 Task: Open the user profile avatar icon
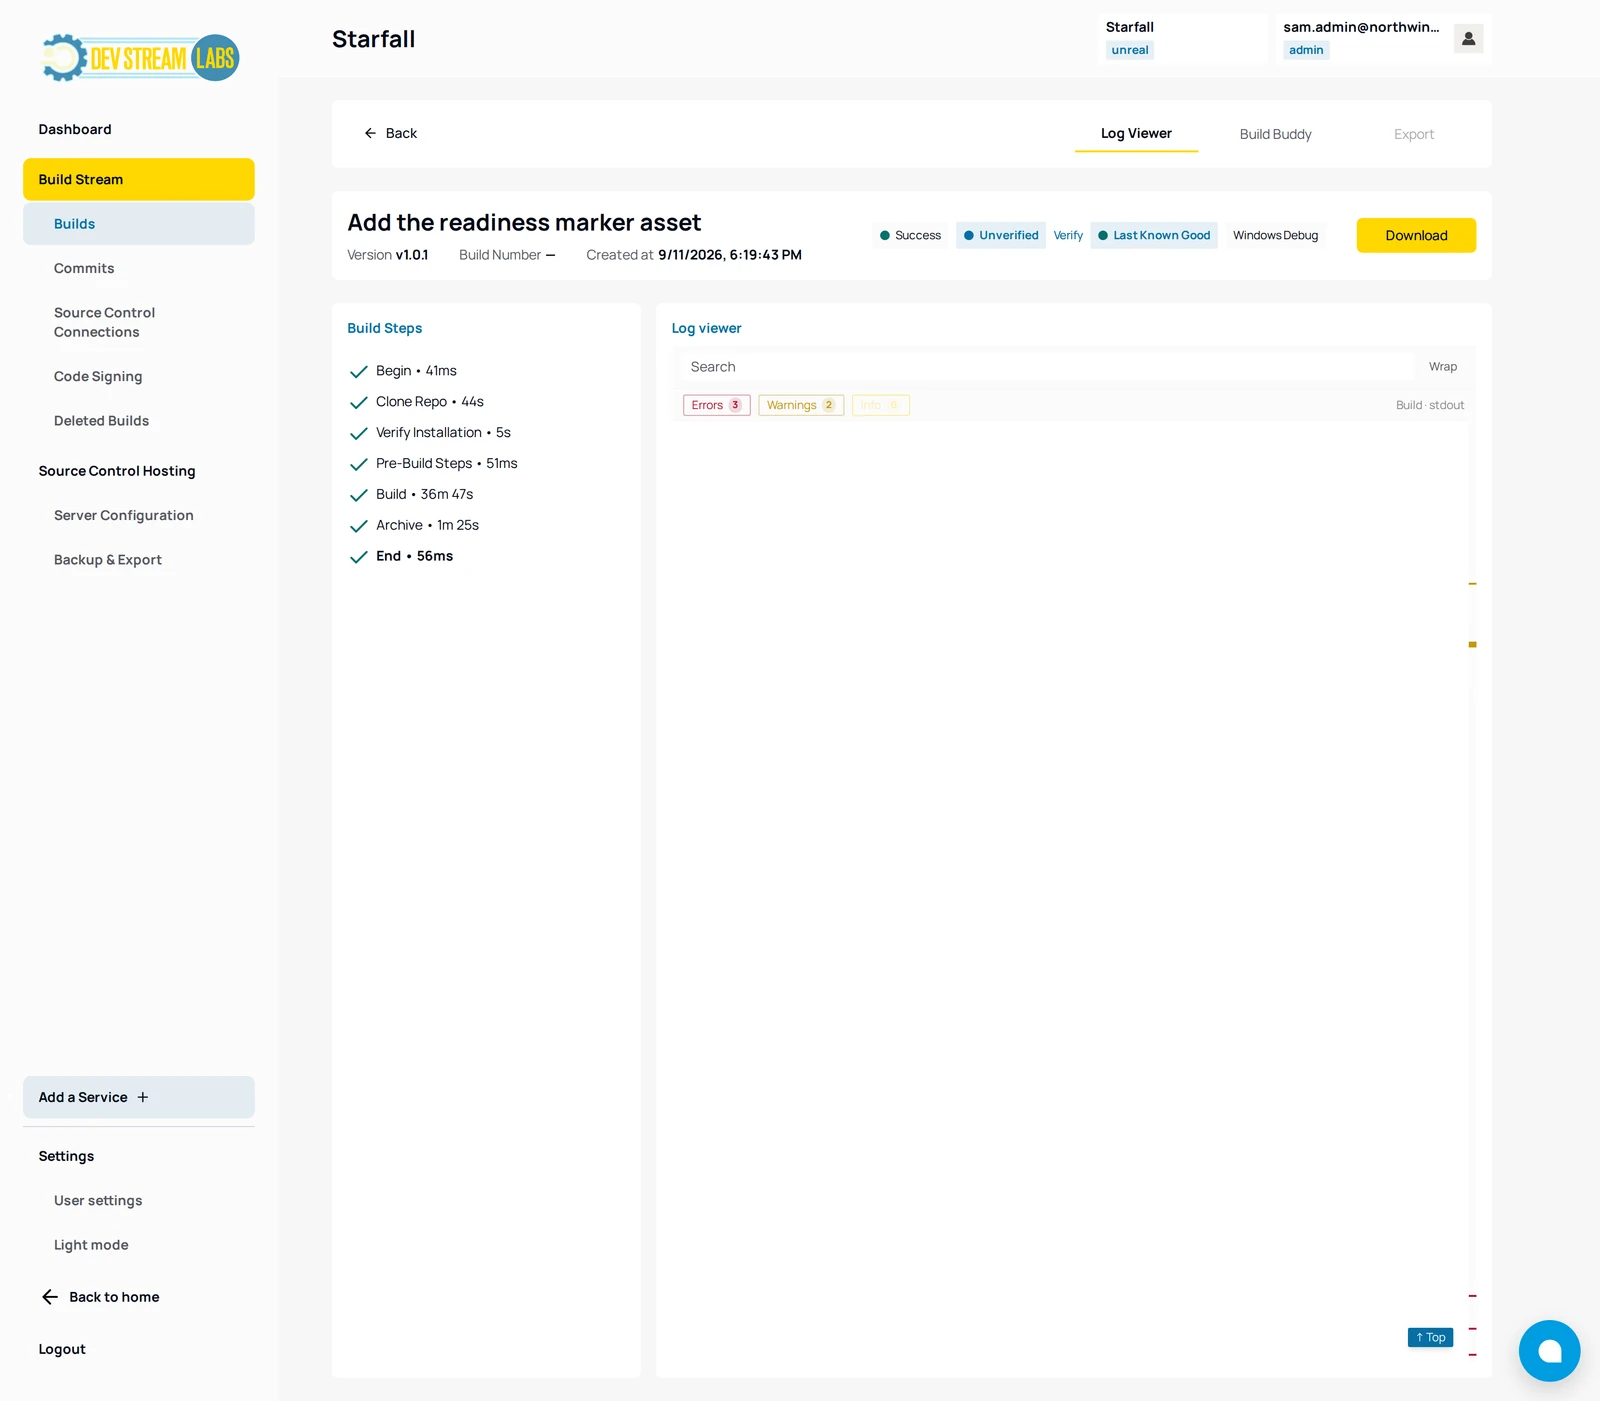[1468, 39]
